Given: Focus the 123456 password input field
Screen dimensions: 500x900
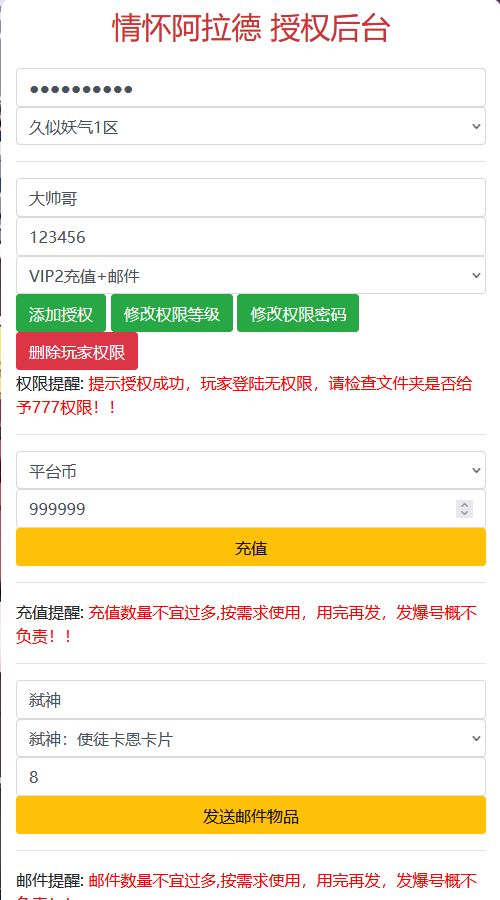Looking at the screenshot, I should (251, 236).
